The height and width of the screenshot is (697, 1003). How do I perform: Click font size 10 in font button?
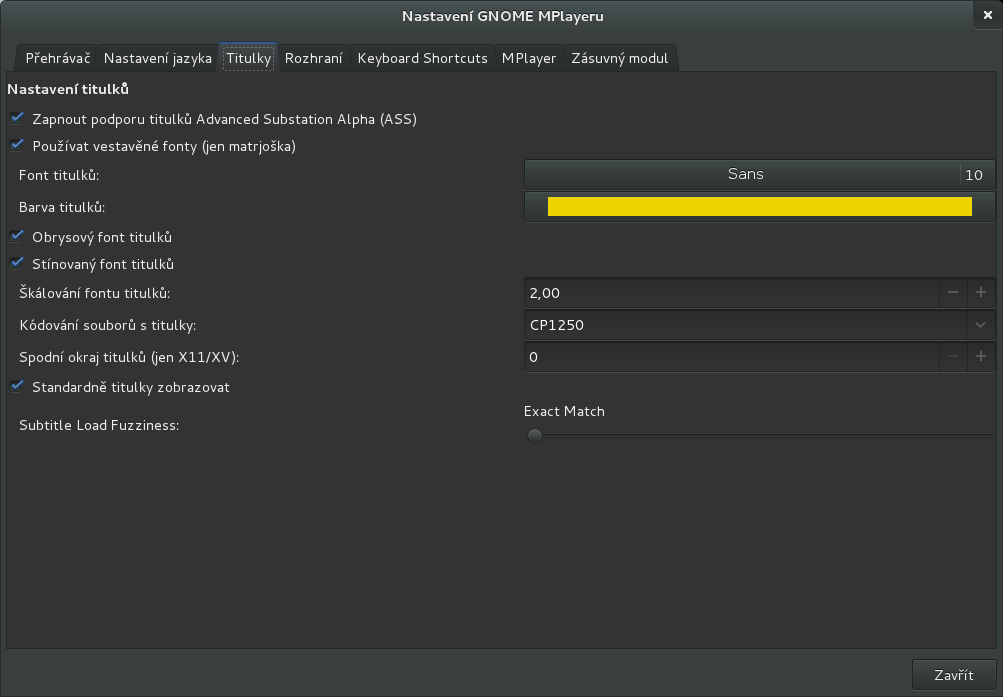click(x=974, y=175)
